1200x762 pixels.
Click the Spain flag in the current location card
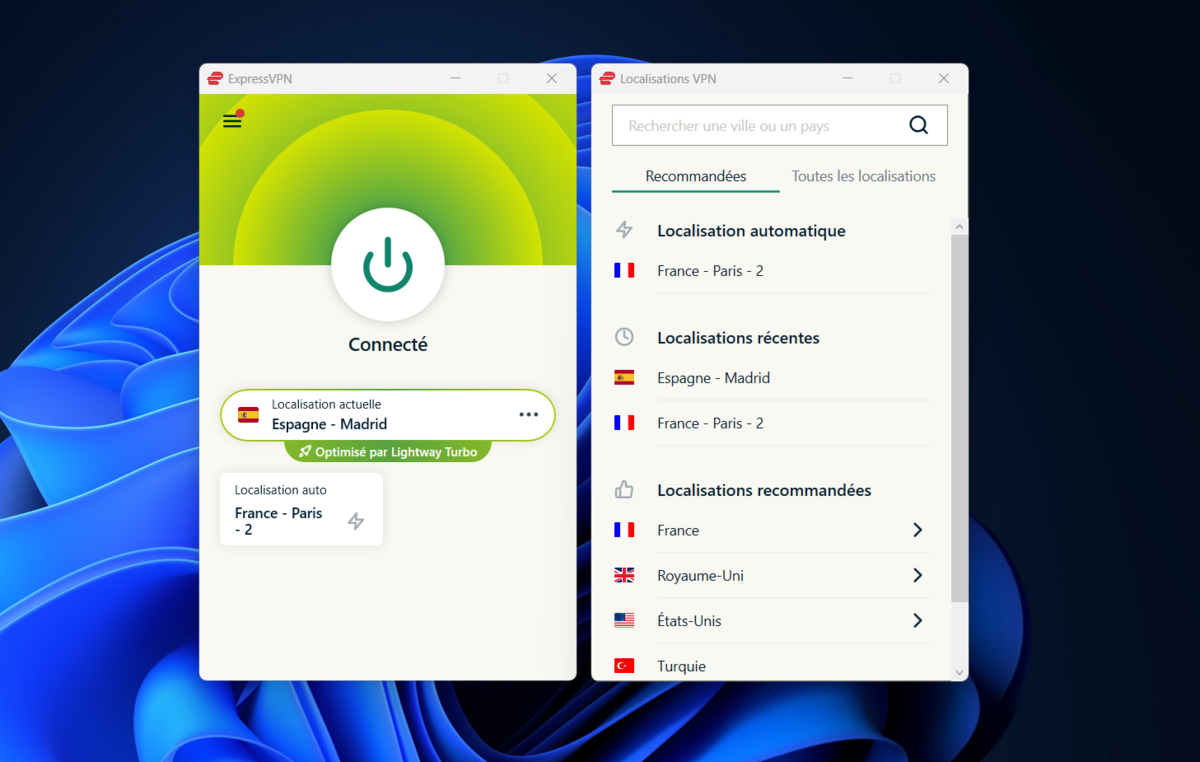(x=248, y=414)
